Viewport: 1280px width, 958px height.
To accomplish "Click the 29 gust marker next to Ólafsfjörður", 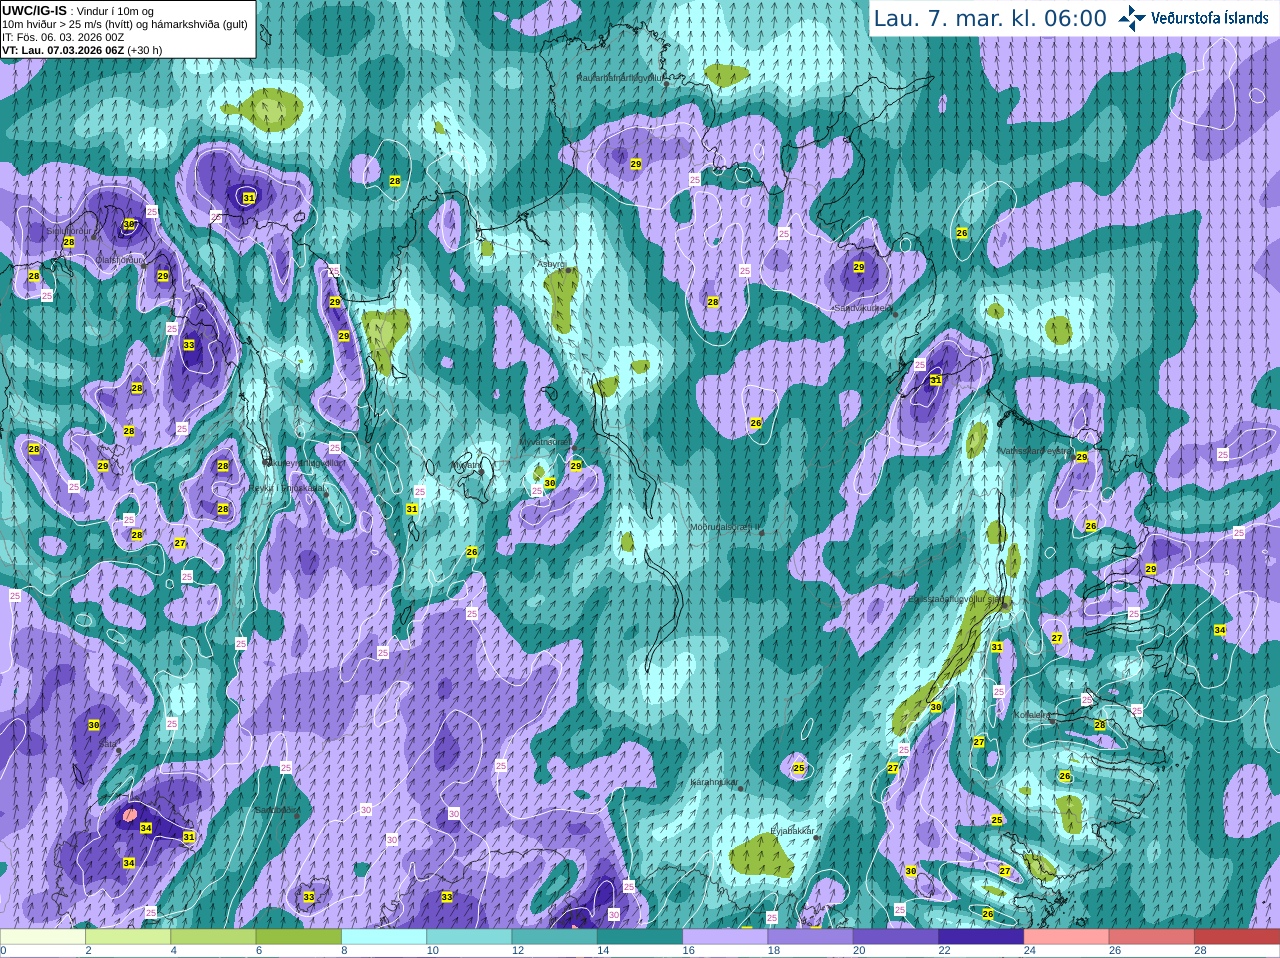I will [163, 276].
